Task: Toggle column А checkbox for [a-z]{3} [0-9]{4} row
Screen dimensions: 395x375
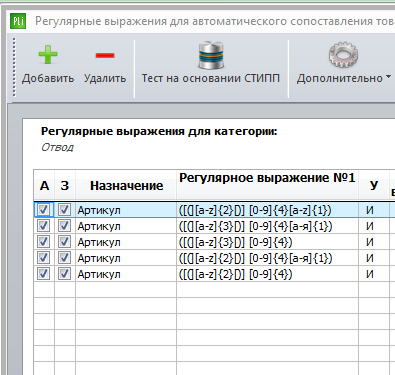Action: coord(44,242)
